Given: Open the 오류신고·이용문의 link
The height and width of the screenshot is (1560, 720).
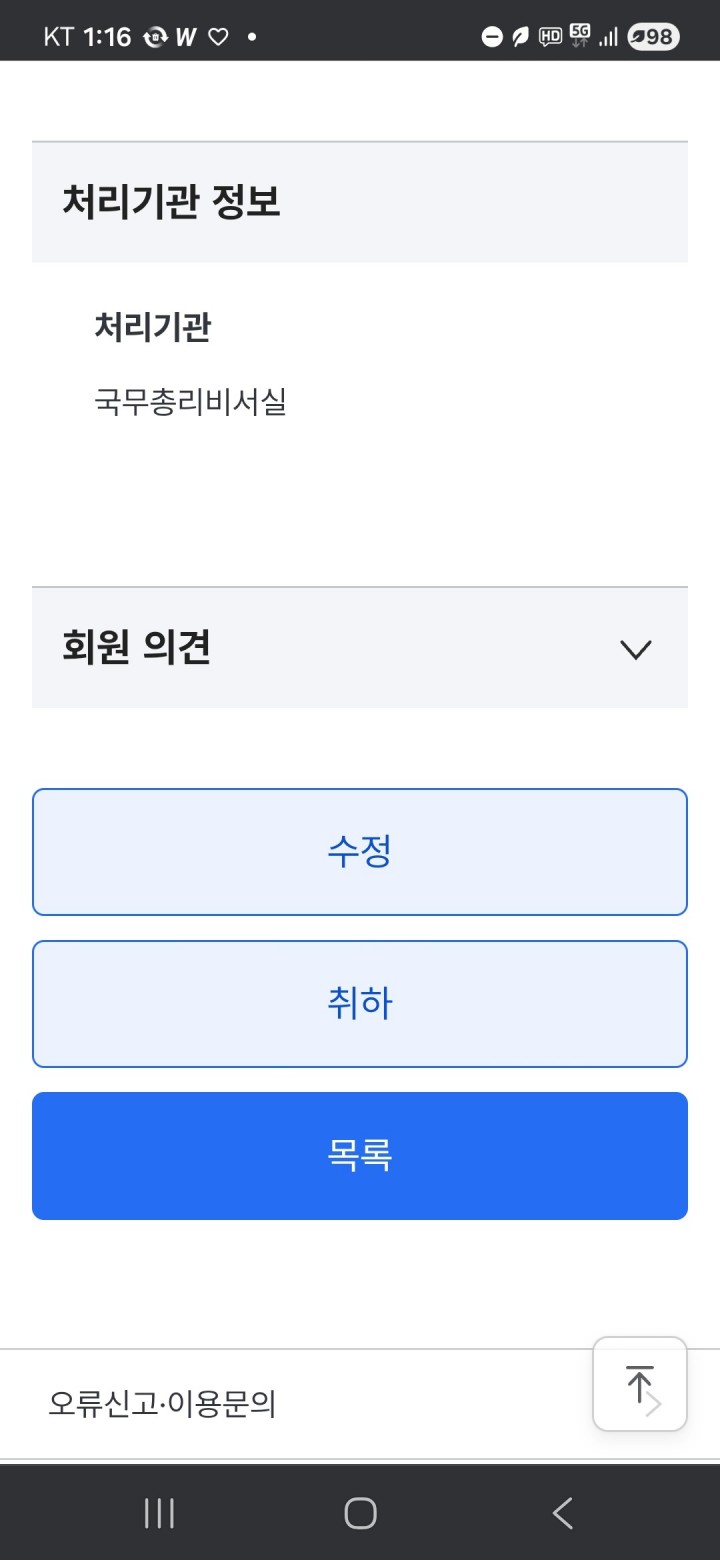Looking at the screenshot, I should [162, 1404].
